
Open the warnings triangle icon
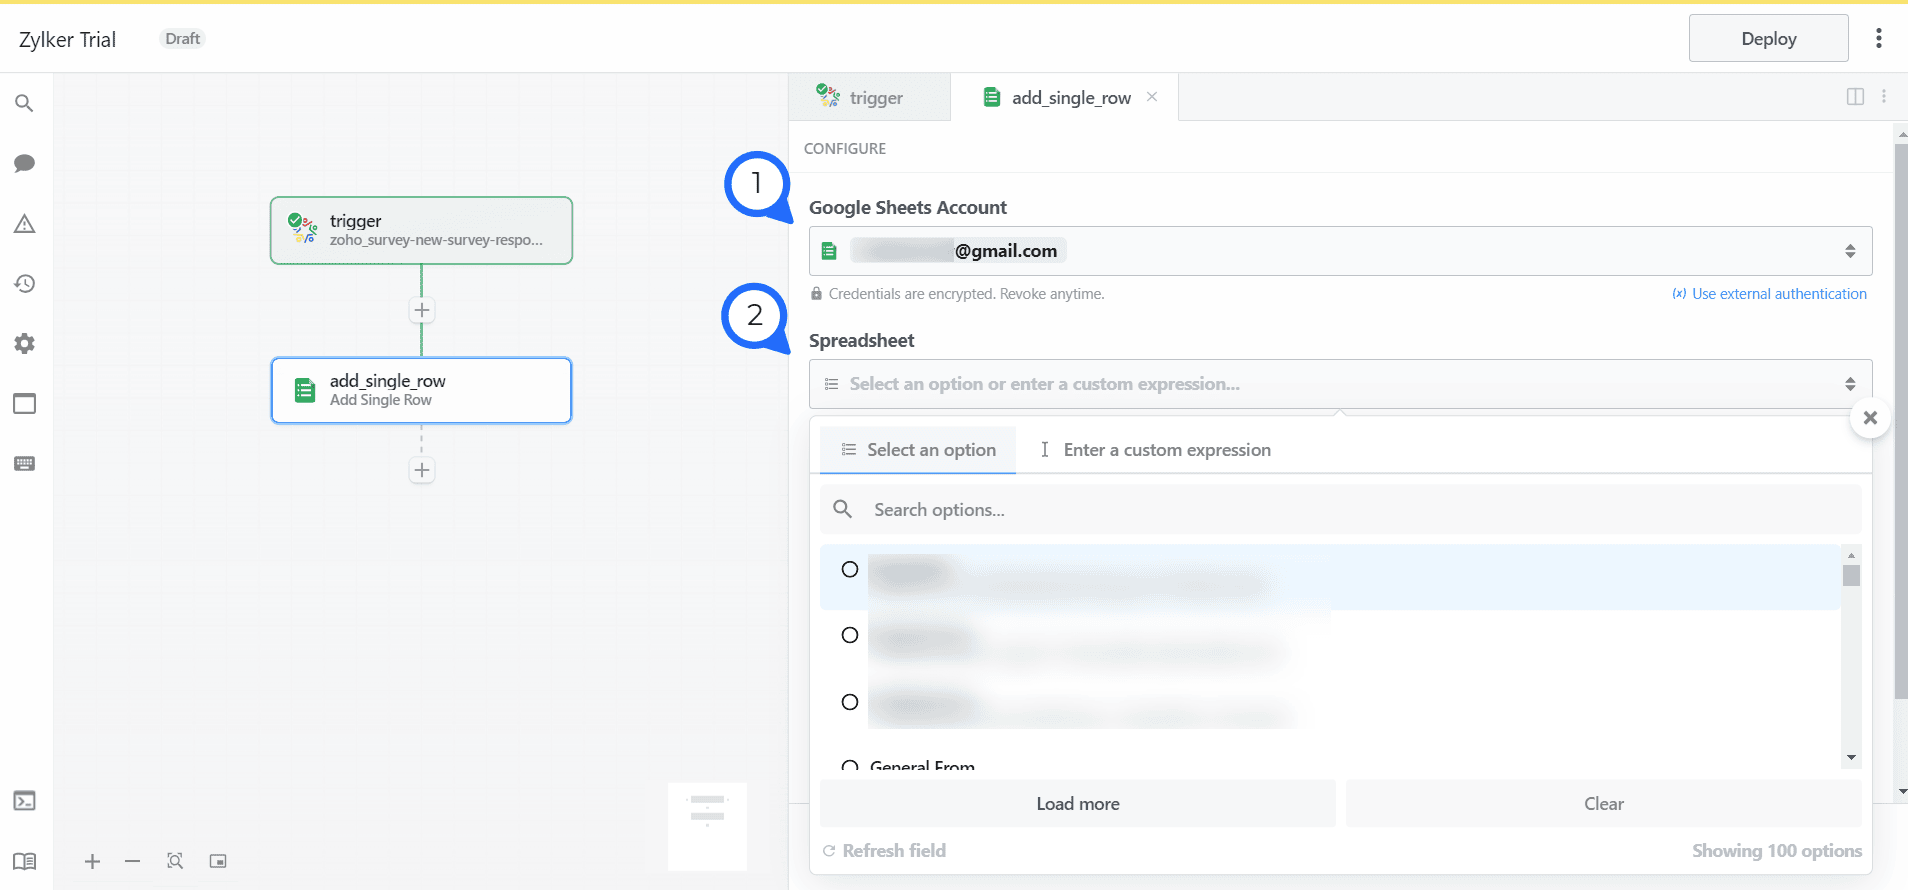click(24, 224)
